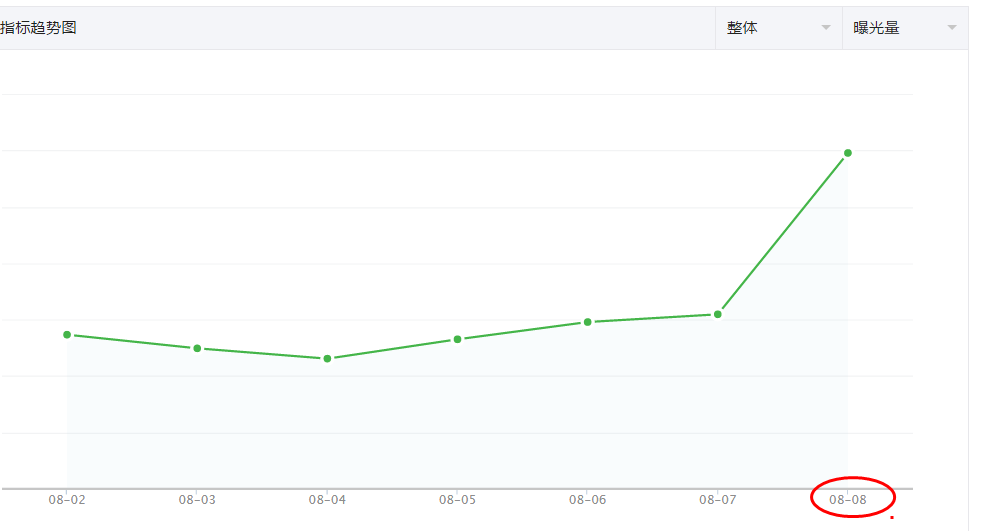The width and height of the screenshot is (995, 531).
Task: Click the 08-04 x-axis date label
Action: click(x=327, y=499)
